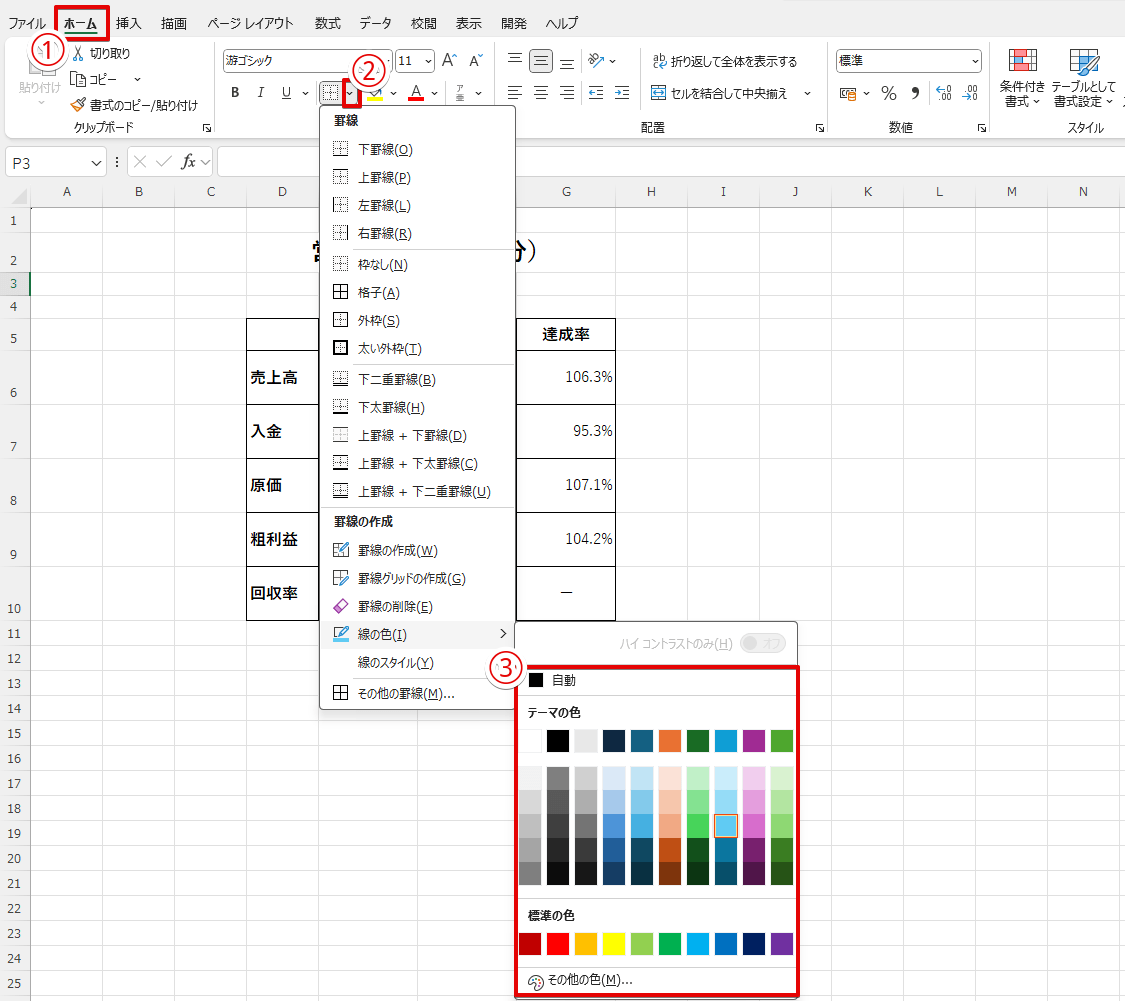Click column header G
The width and height of the screenshot is (1125, 1001).
tap(566, 192)
